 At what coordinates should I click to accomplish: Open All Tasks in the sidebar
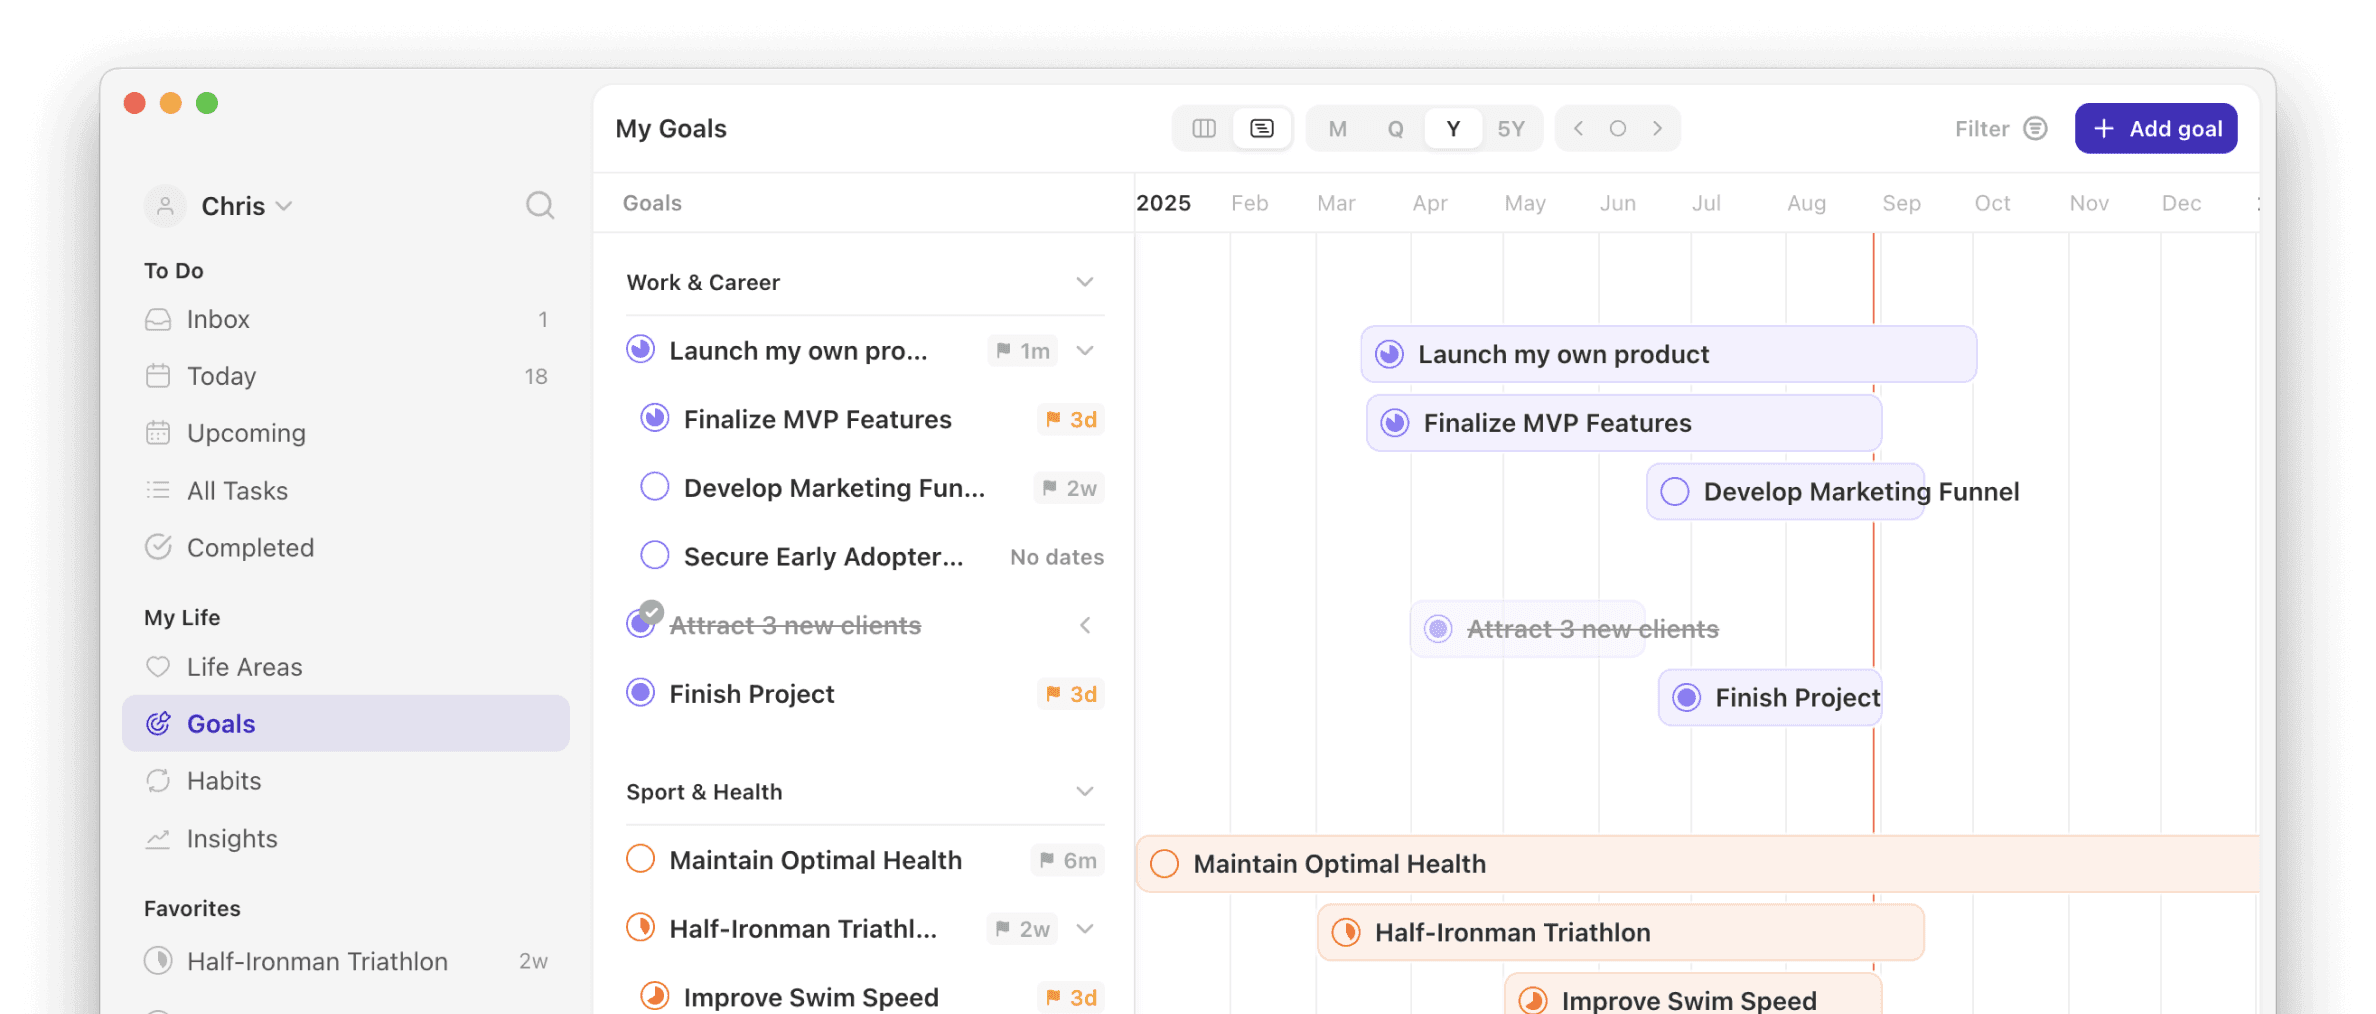point(346,490)
